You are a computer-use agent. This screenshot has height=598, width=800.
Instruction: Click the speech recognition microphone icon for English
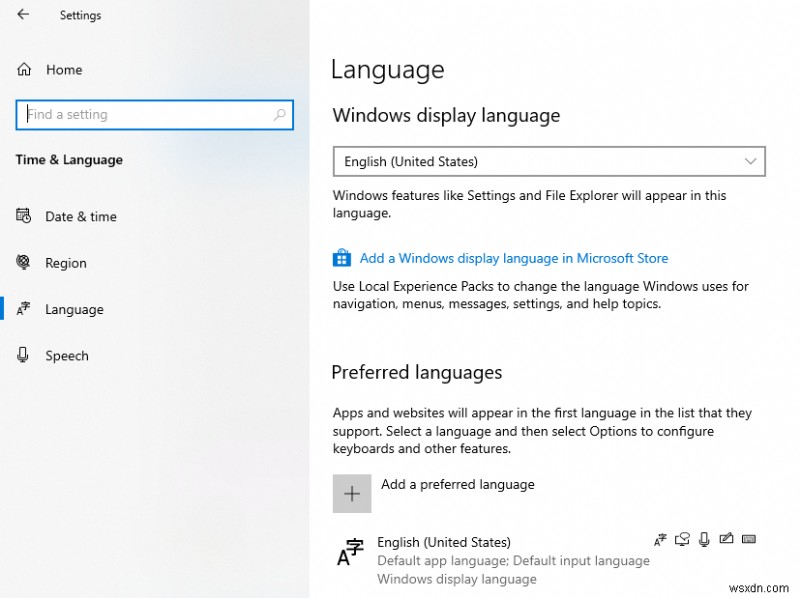[x=704, y=539]
